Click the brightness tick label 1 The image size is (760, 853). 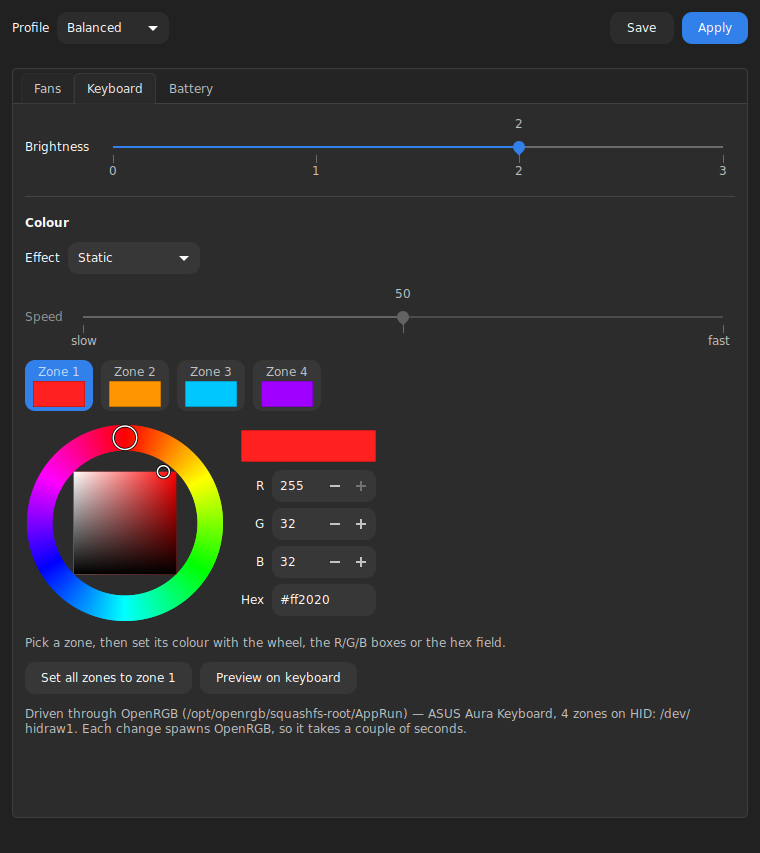click(316, 171)
